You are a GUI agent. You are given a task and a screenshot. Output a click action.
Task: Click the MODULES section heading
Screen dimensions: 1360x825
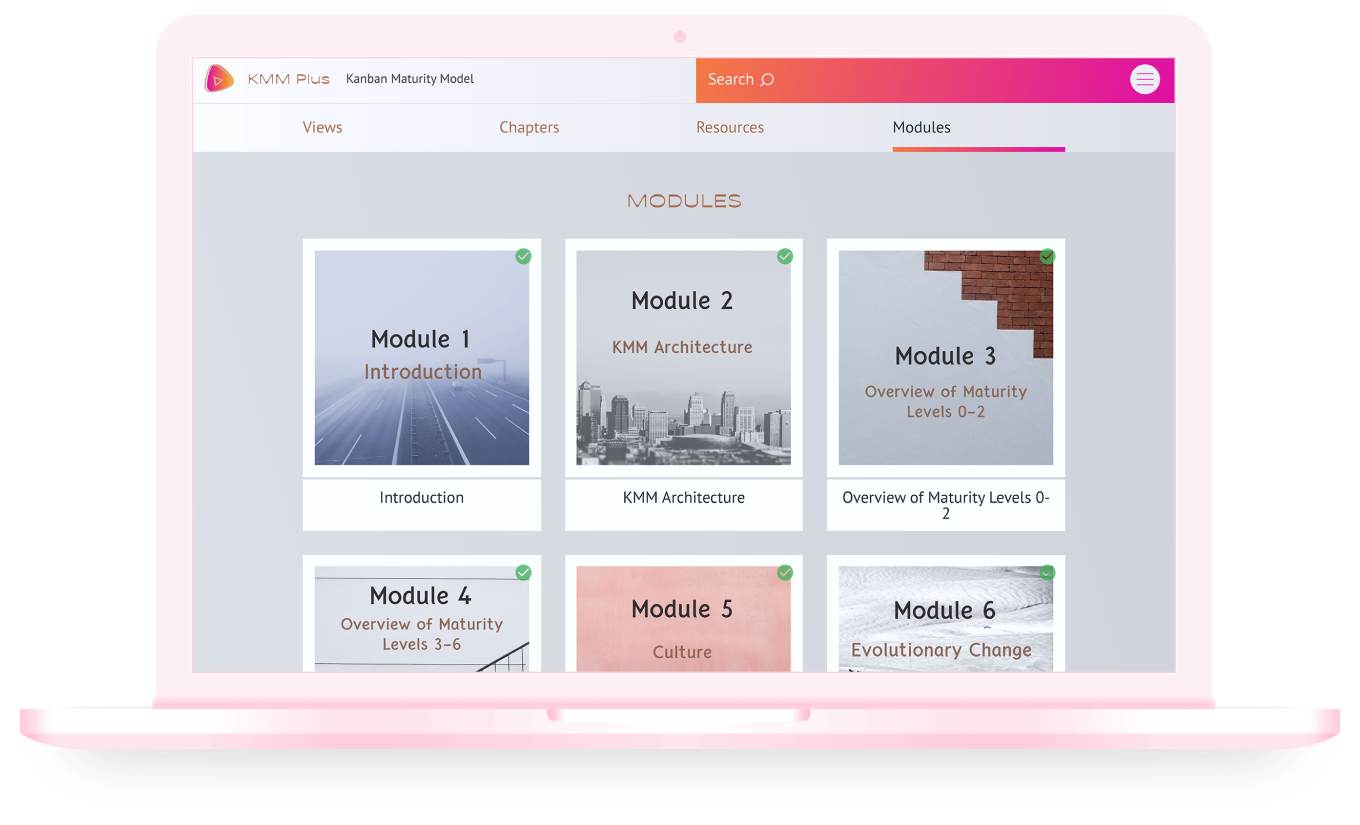[684, 201]
